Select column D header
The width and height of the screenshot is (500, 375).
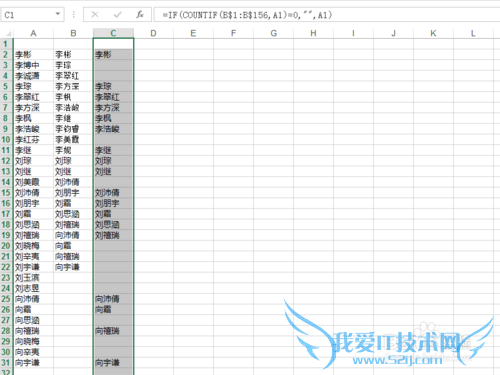click(x=153, y=33)
